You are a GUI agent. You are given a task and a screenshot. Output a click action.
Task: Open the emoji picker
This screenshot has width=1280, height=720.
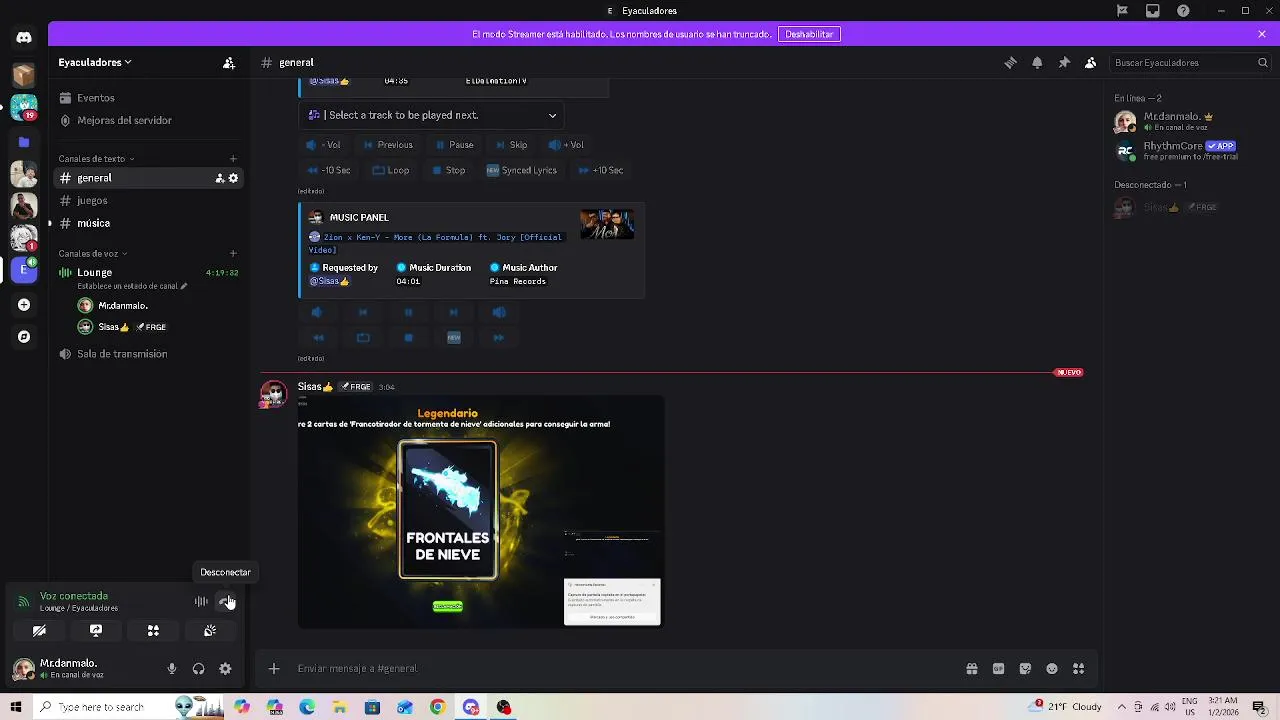(1052, 669)
